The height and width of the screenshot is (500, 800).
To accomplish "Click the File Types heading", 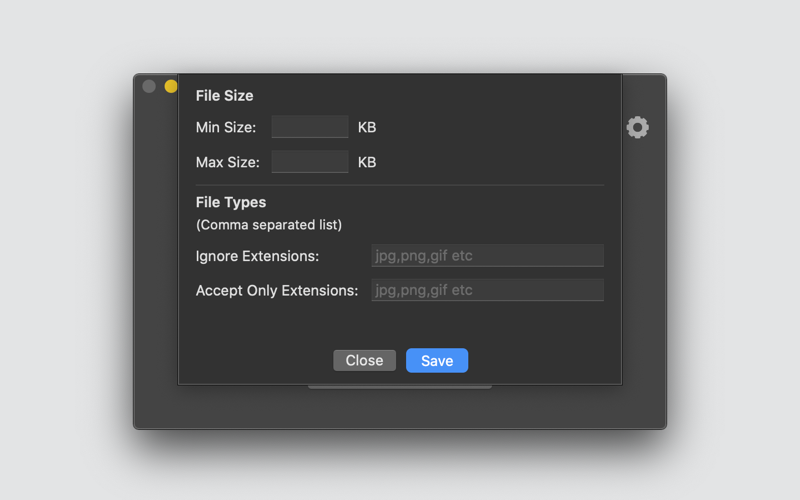I will 231,202.
